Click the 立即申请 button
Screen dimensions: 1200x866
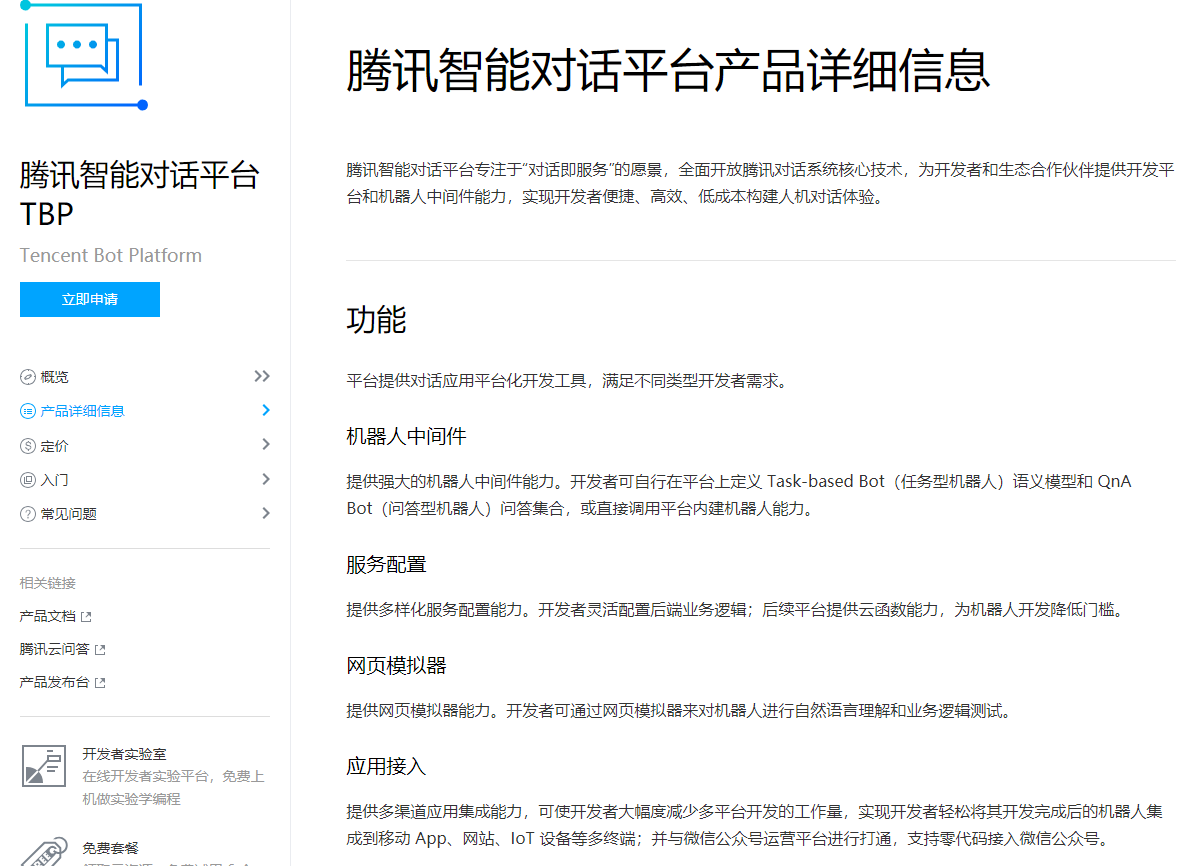click(x=89, y=299)
